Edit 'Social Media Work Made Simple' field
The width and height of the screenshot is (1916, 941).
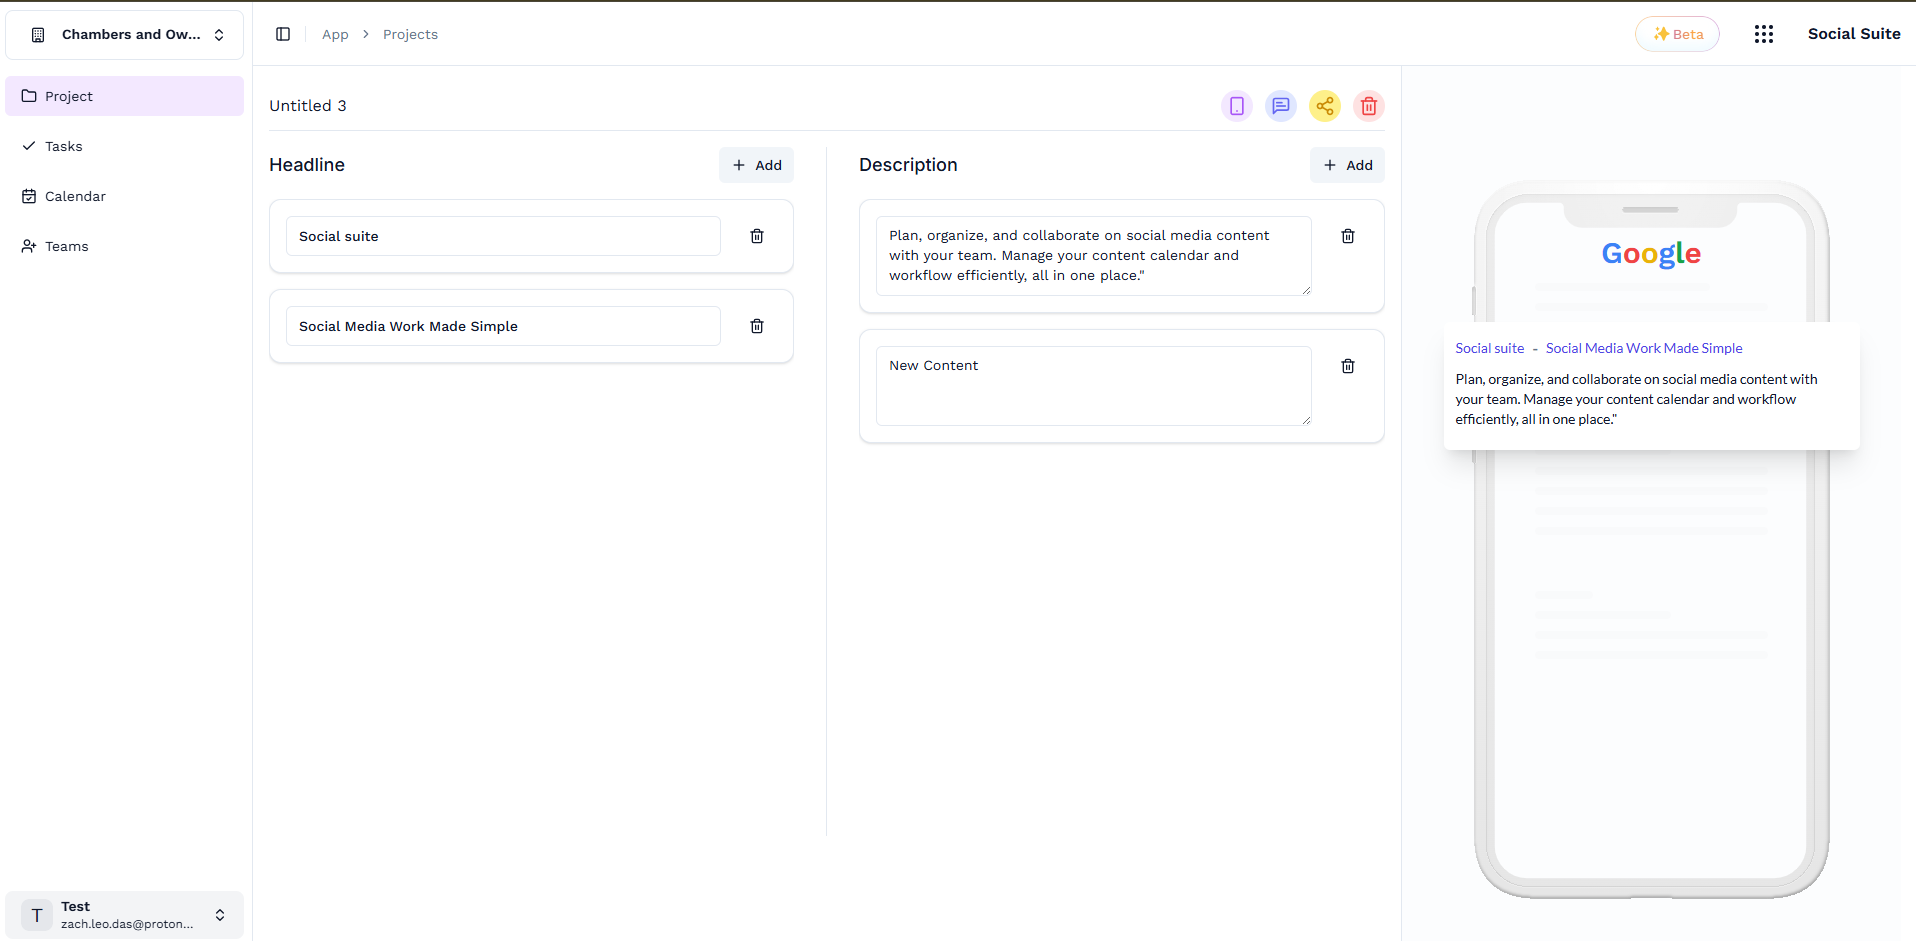[x=503, y=326]
